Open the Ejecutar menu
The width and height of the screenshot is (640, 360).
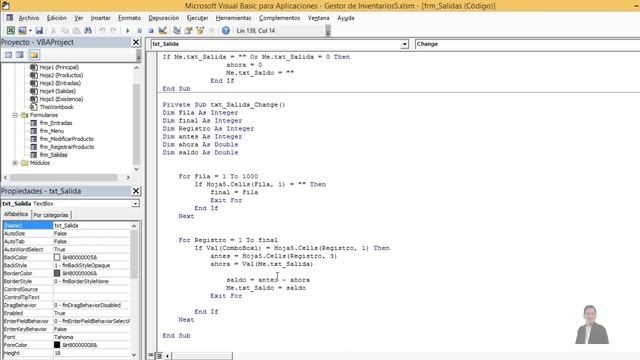197,18
